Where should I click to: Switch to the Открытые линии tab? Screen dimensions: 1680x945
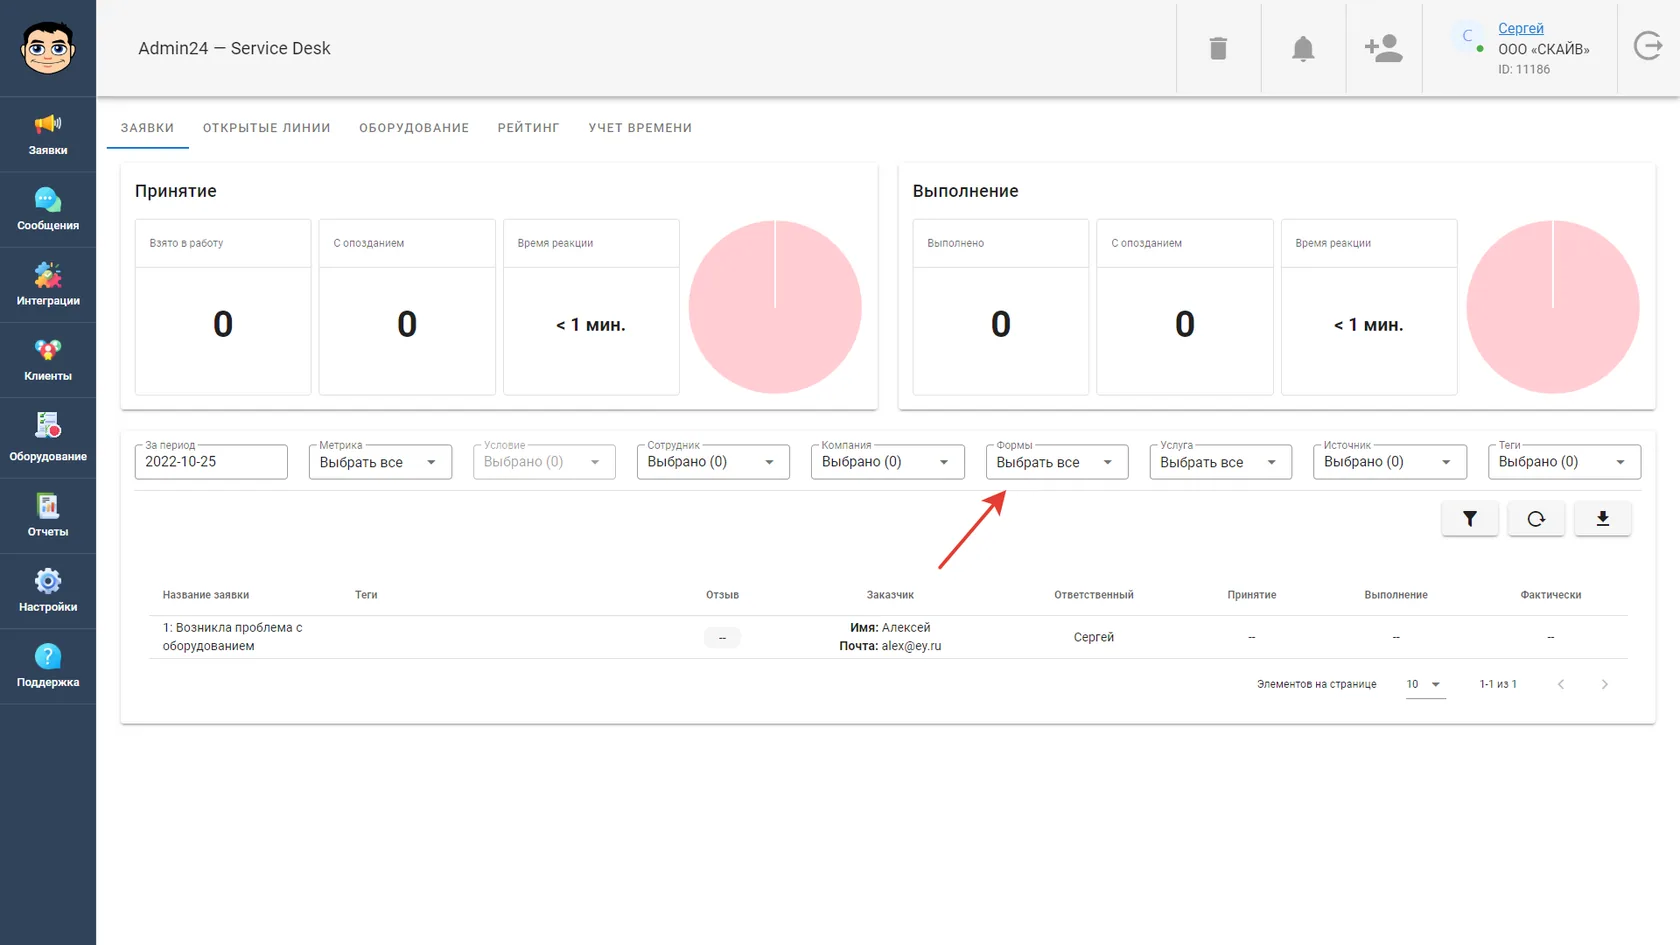(x=266, y=128)
